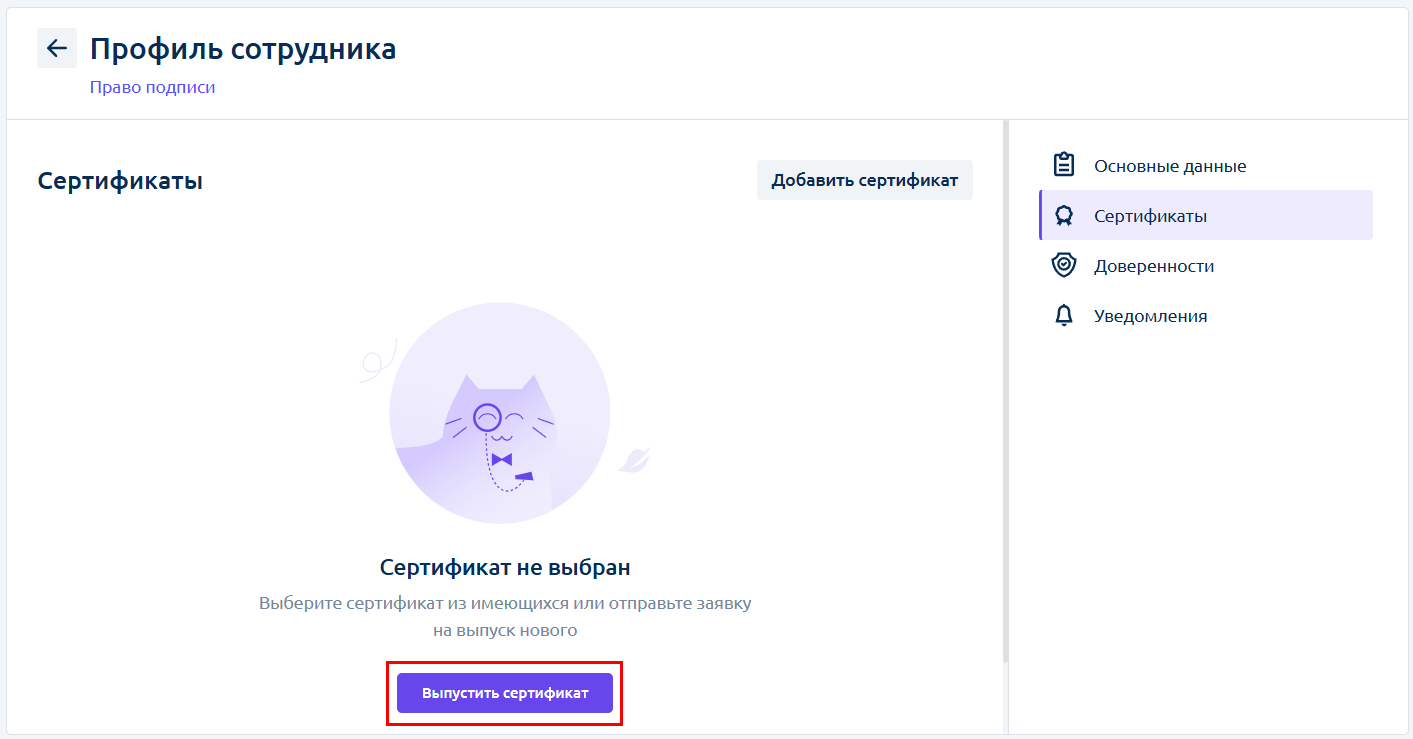Click the bell icon for Уведомления

tap(1064, 316)
